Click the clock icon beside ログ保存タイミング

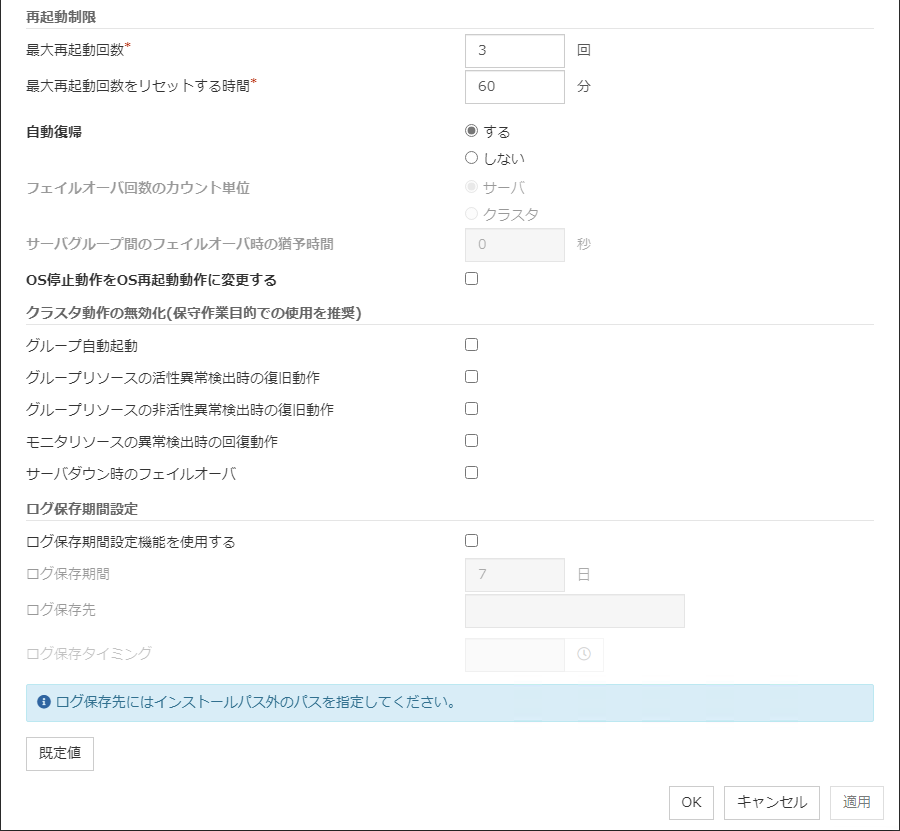(x=584, y=654)
